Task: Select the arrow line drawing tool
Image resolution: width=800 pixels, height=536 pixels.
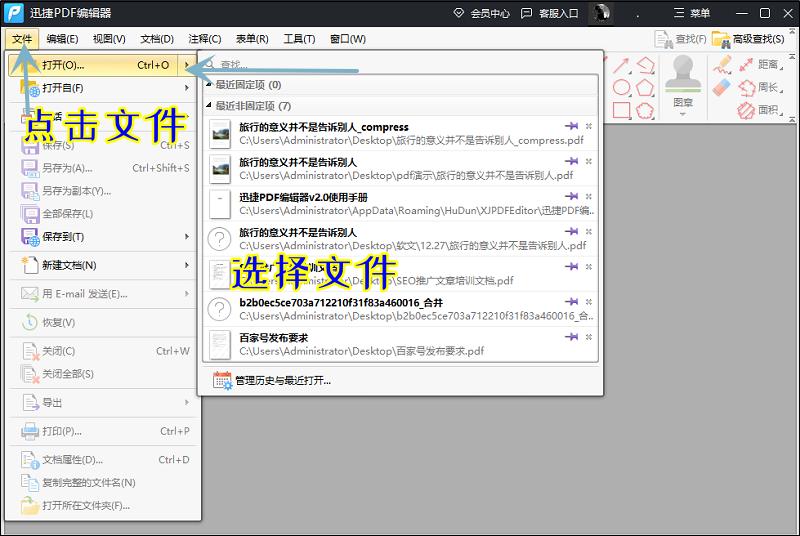Action: [x=621, y=65]
